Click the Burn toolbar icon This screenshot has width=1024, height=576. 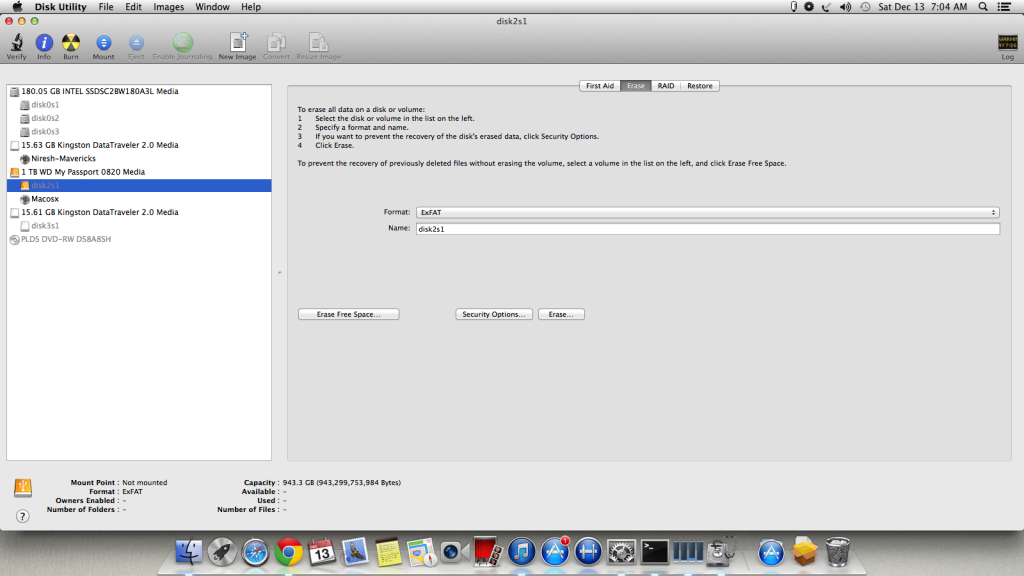71,43
